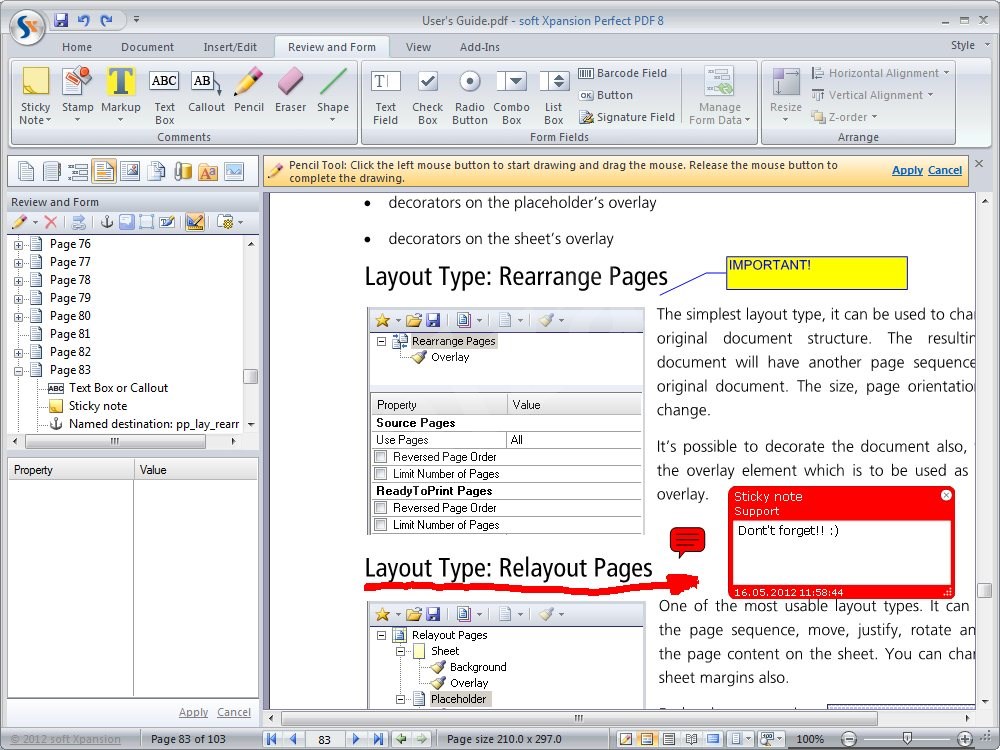Open the Insert/Edit tab

click(230, 47)
